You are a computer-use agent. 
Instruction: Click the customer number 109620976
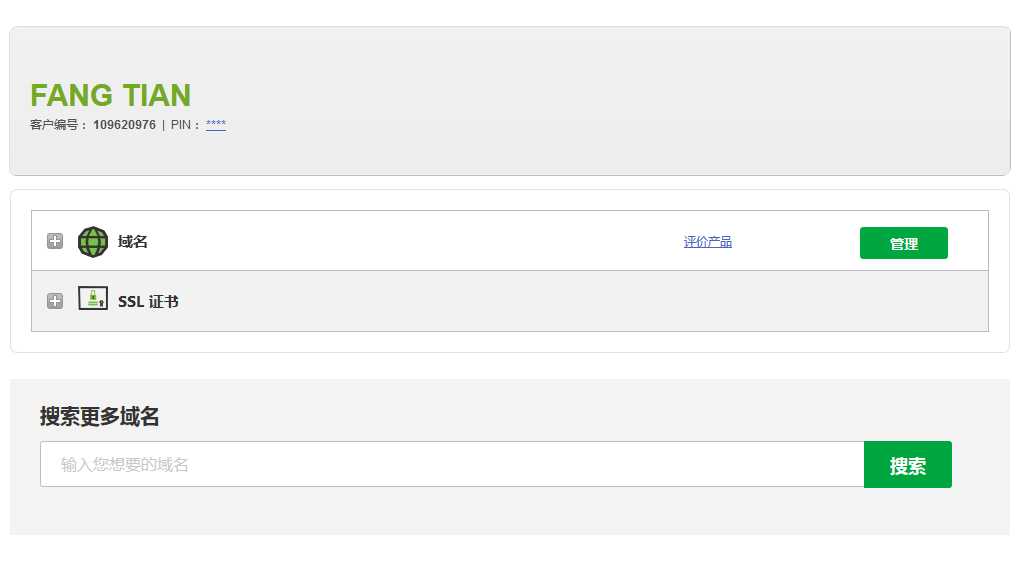point(124,125)
